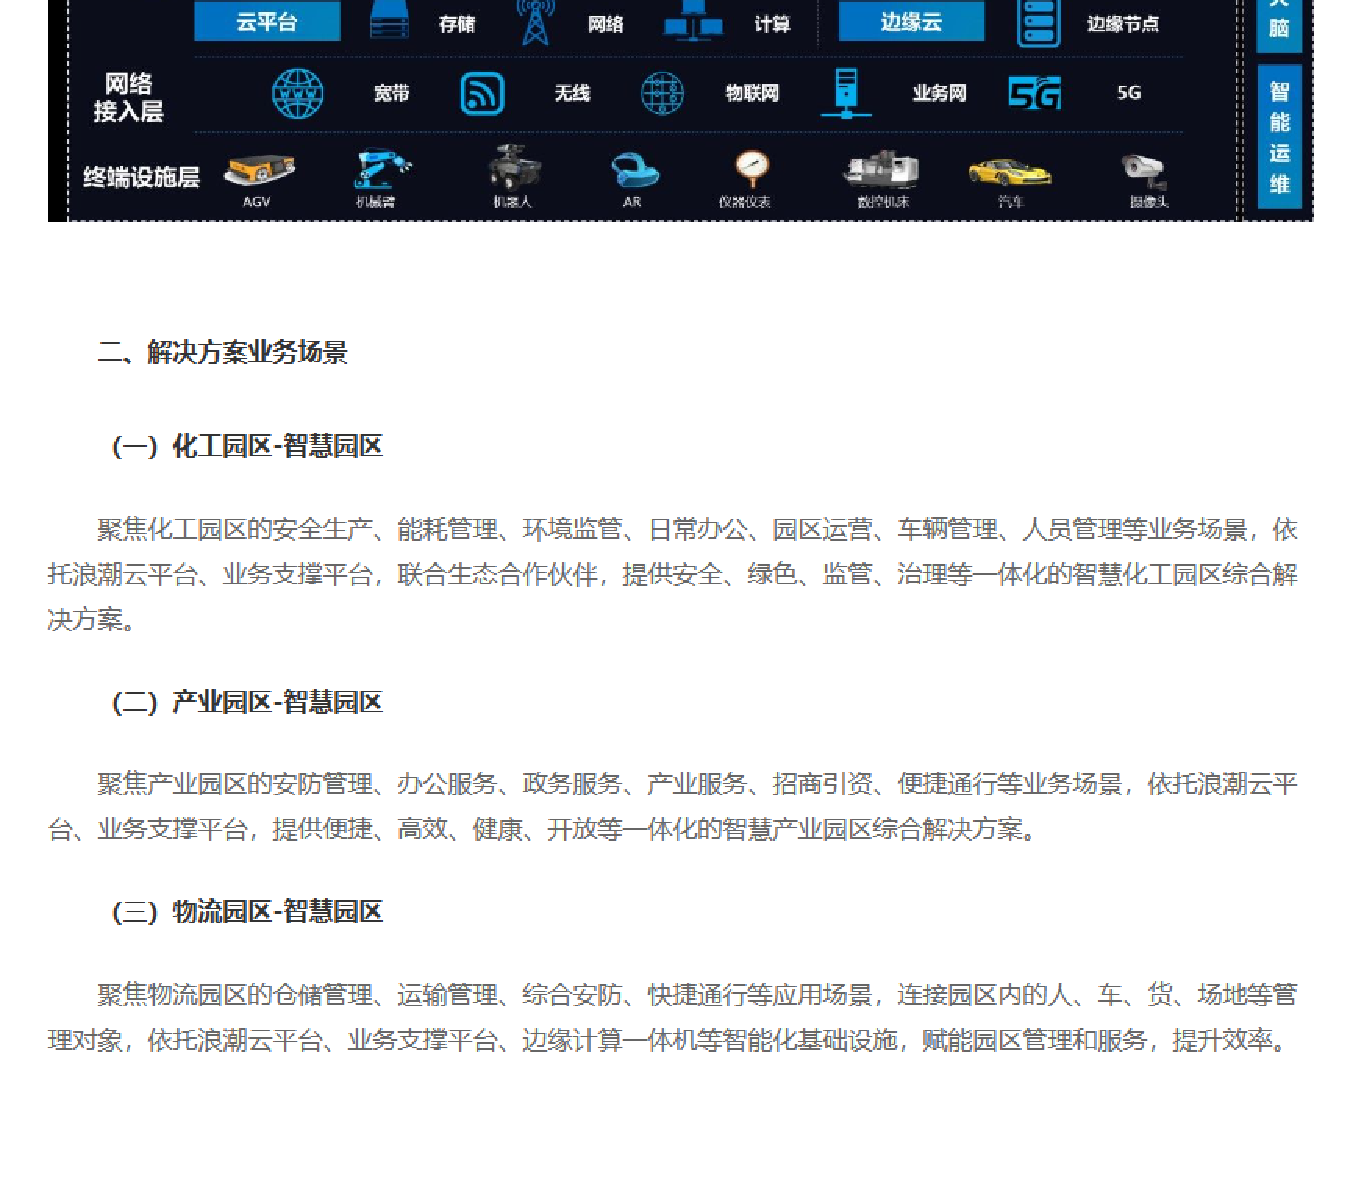
Task: Click the 网络 antenna tower icon
Action: click(536, 22)
